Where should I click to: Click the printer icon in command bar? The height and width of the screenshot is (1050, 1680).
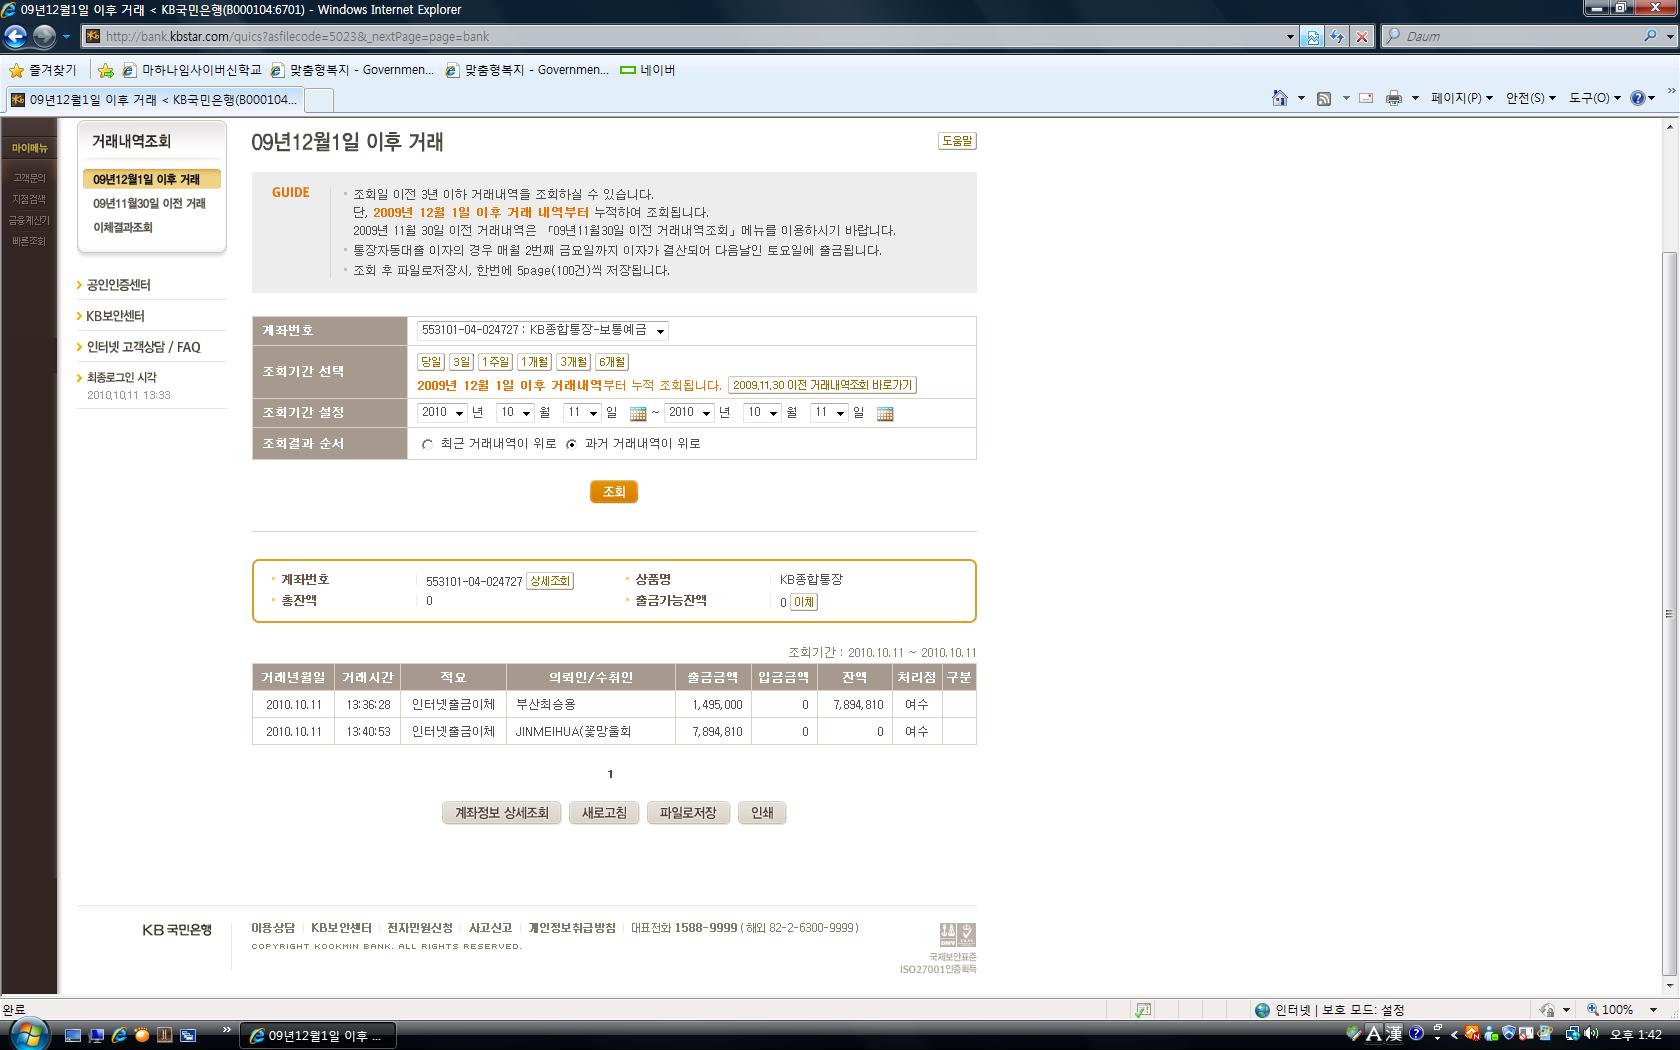tap(1393, 98)
